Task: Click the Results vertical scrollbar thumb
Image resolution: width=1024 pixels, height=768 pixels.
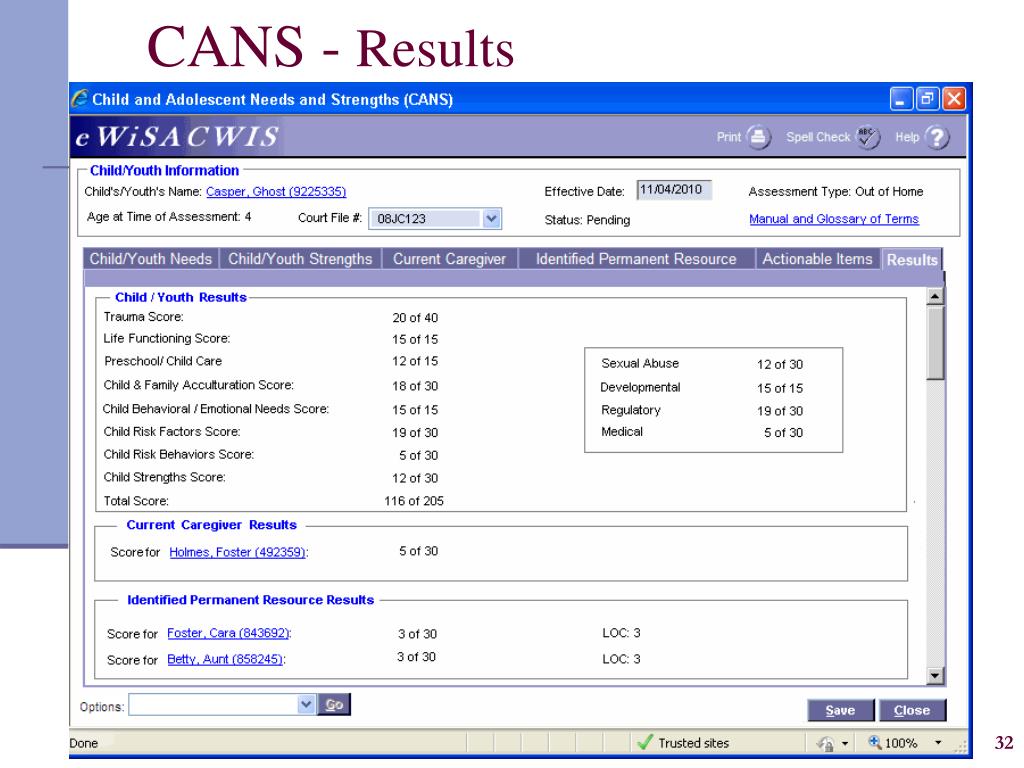Action: coord(935,343)
